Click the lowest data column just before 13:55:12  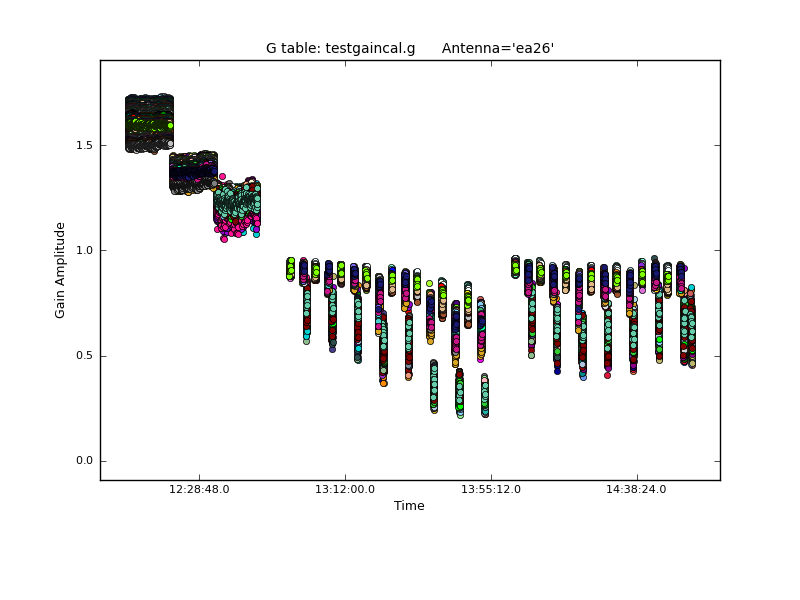[485, 396]
